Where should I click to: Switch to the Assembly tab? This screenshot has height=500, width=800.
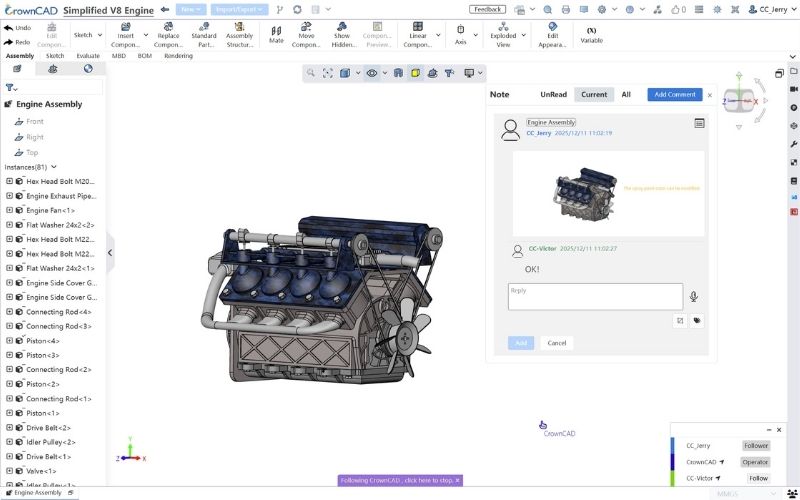tap(20, 56)
